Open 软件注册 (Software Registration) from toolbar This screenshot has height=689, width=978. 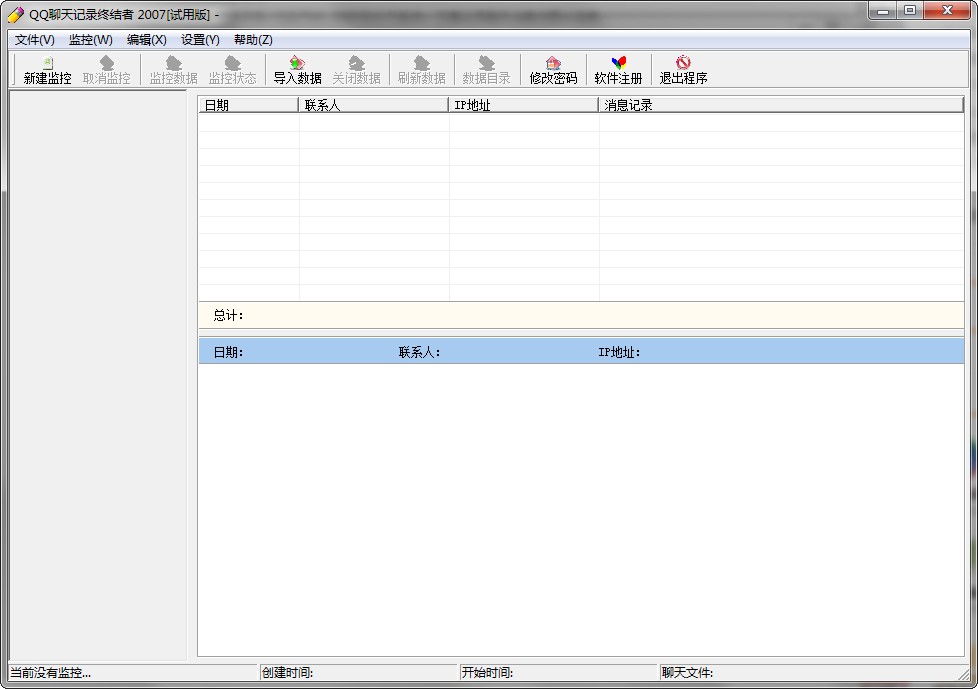coord(617,69)
